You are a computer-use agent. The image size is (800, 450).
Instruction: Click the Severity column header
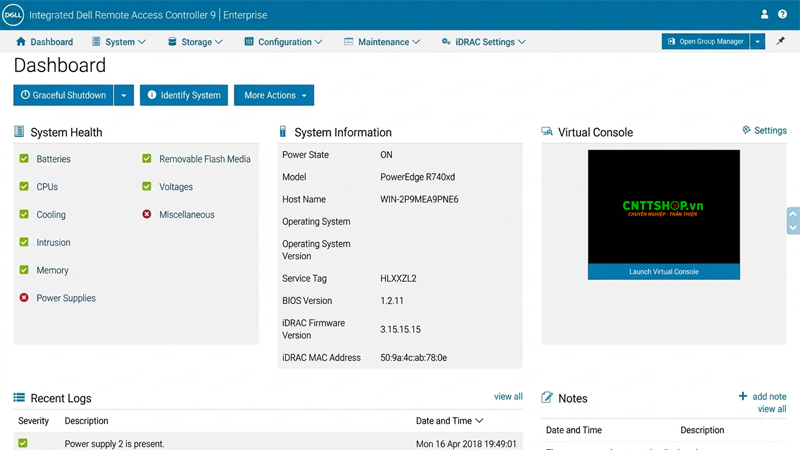[x=33, y=421]
